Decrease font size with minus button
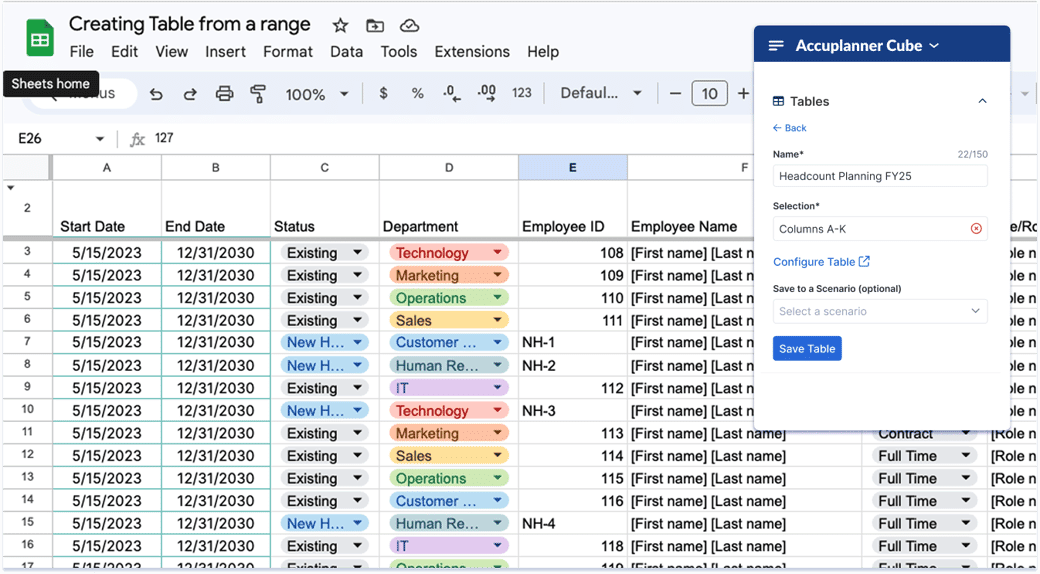This screenshot has width=1040, height=574. pos(675,94)
